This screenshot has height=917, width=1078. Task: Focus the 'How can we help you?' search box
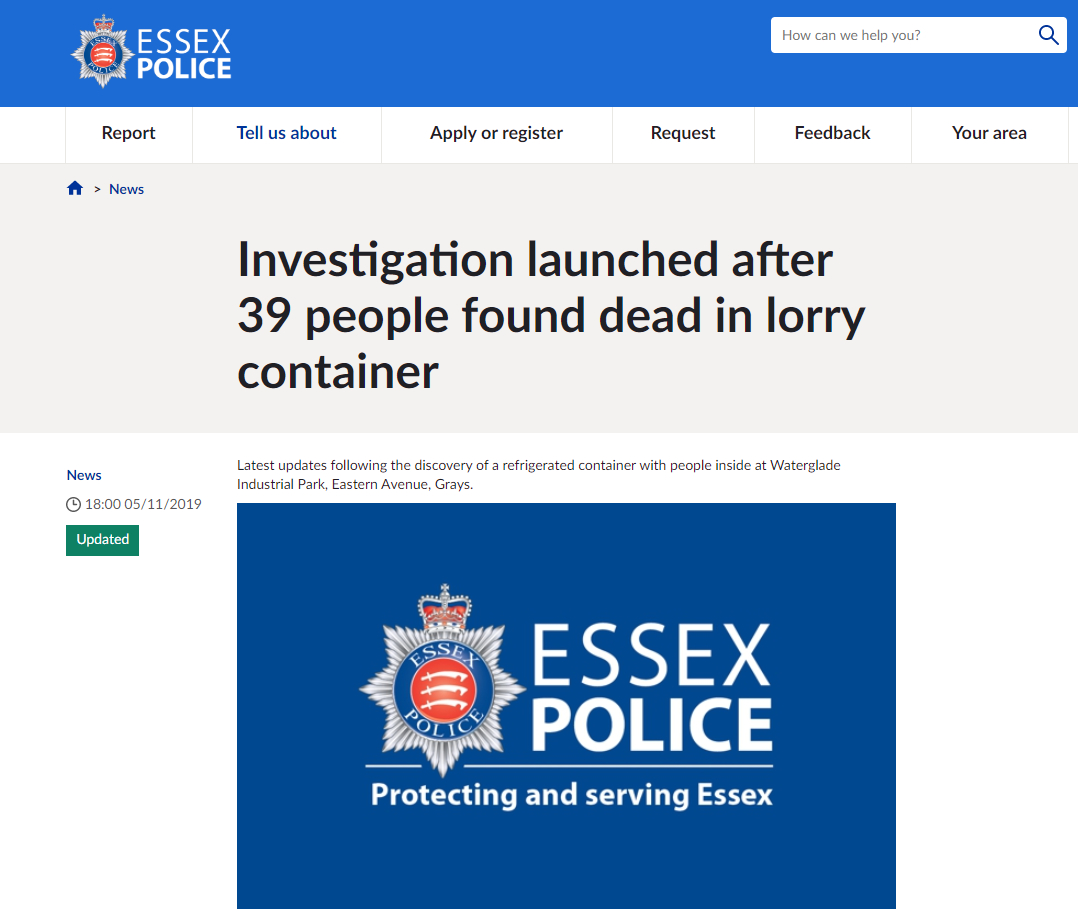tap(900, 35)
